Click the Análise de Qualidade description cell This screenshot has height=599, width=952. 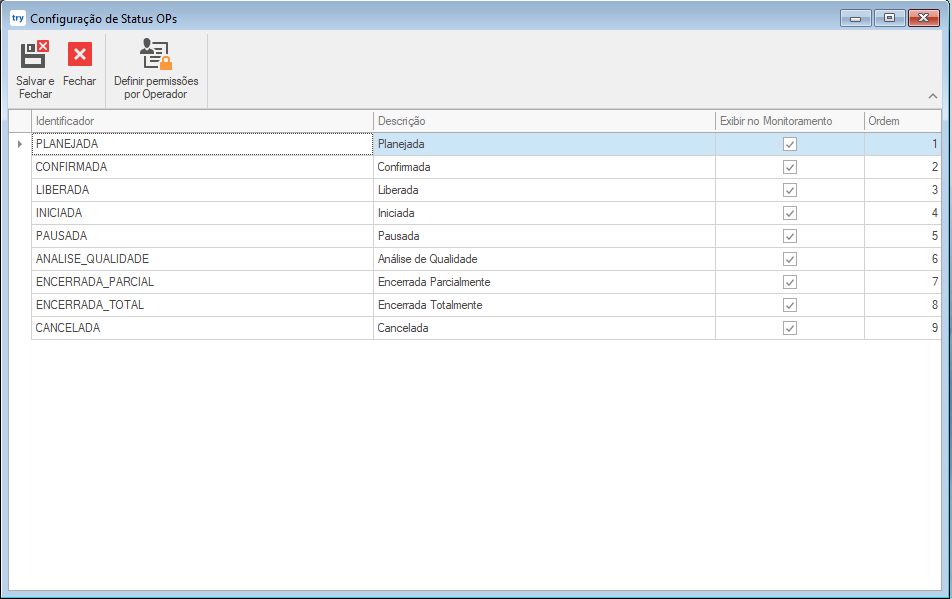pos(544,259)
